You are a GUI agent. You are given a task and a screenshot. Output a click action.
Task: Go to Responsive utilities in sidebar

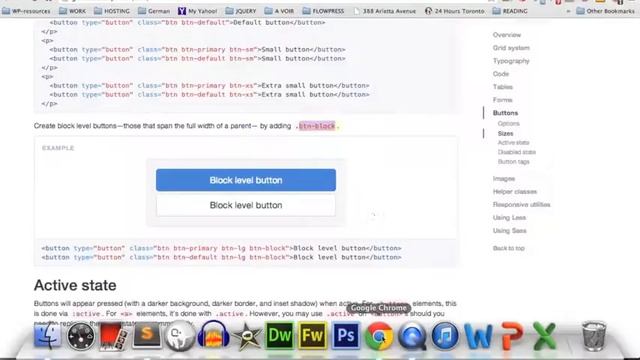521,205
